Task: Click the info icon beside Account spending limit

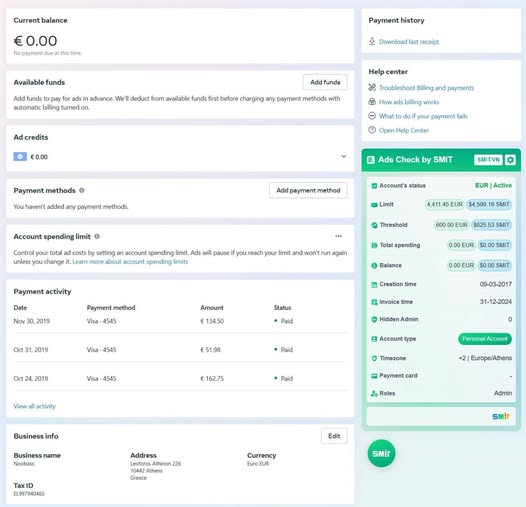Action: click(97, 236)
